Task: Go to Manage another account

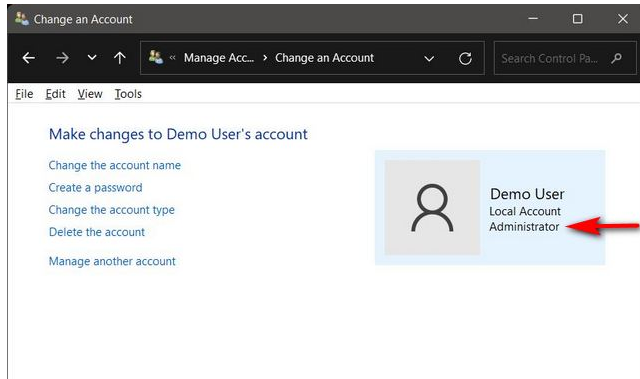Action: 112,261
